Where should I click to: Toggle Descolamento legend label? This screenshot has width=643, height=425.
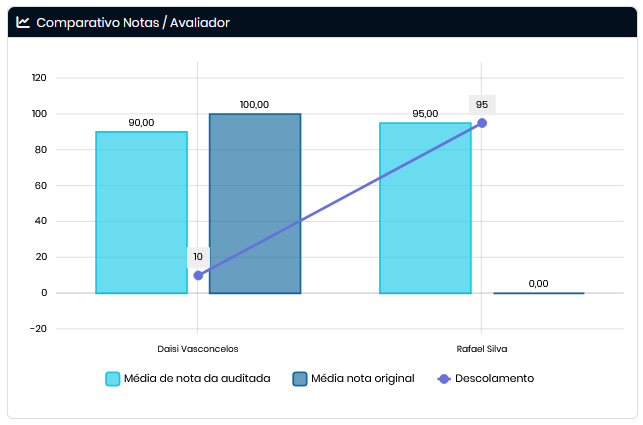tap(494, 379)
